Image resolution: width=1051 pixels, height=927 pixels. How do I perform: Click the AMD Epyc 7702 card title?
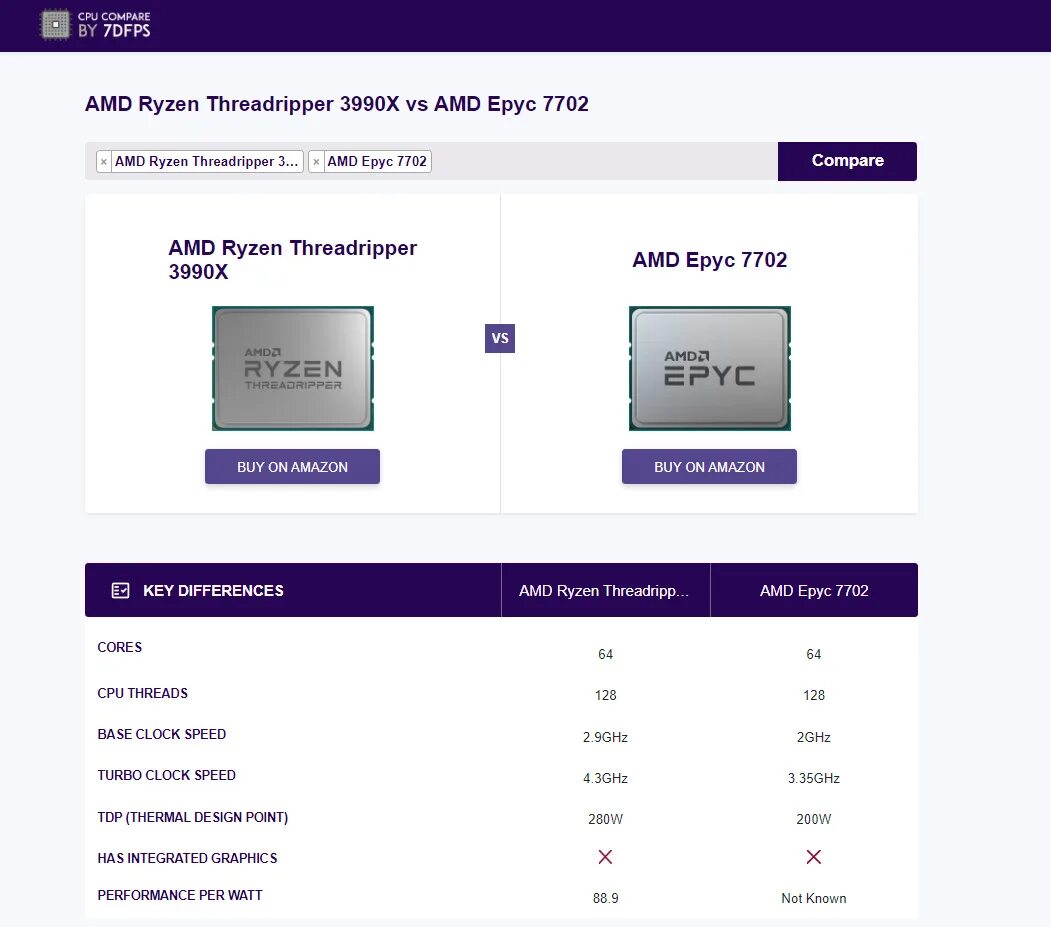[x=710, y=259]
